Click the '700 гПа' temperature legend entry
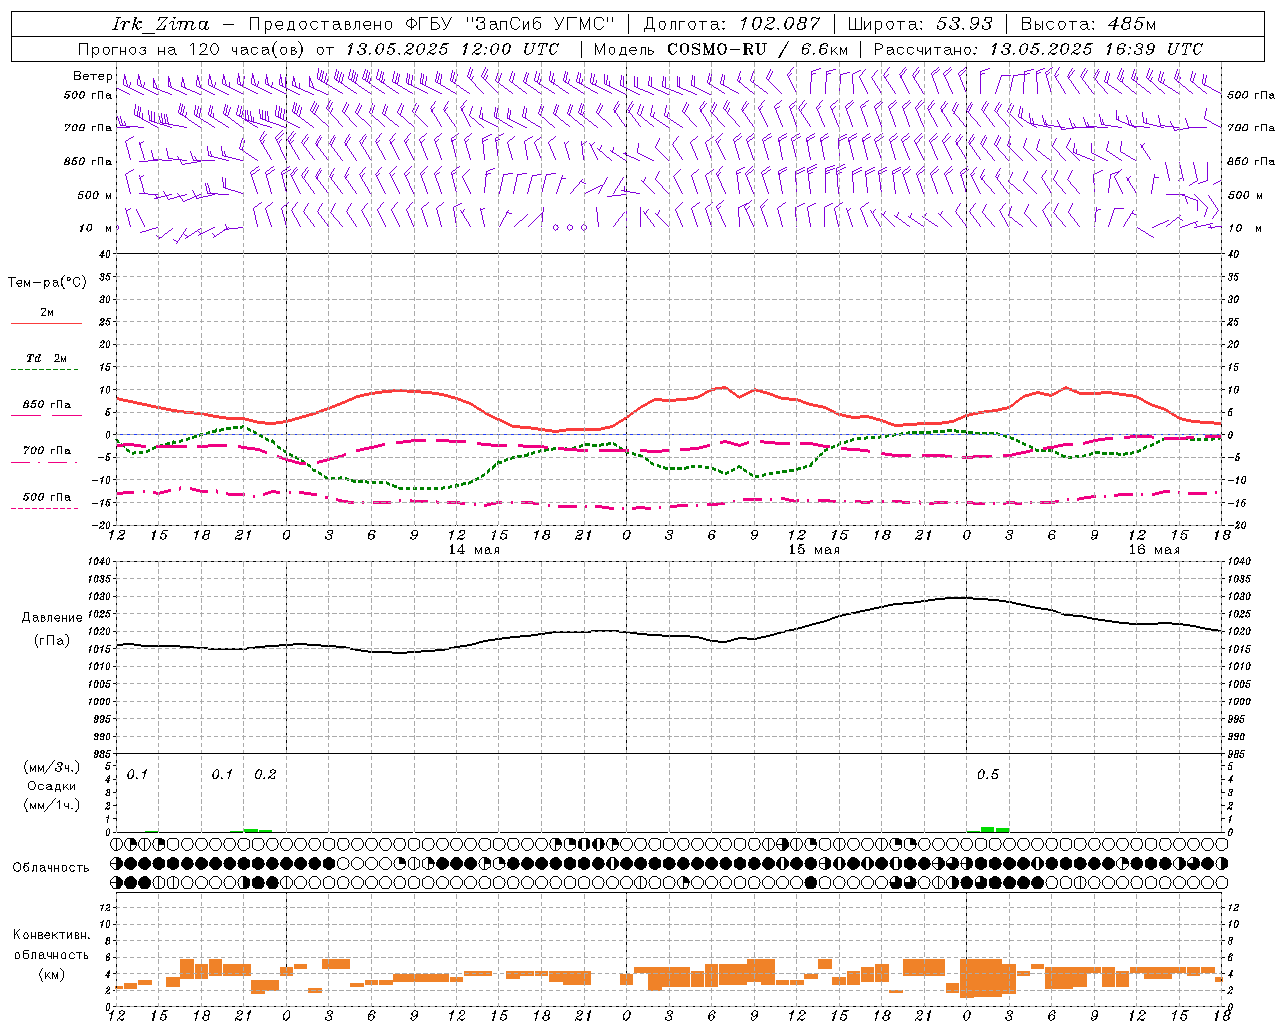Viewport: 1280px width, 1024px height. [x=47, y=451]
